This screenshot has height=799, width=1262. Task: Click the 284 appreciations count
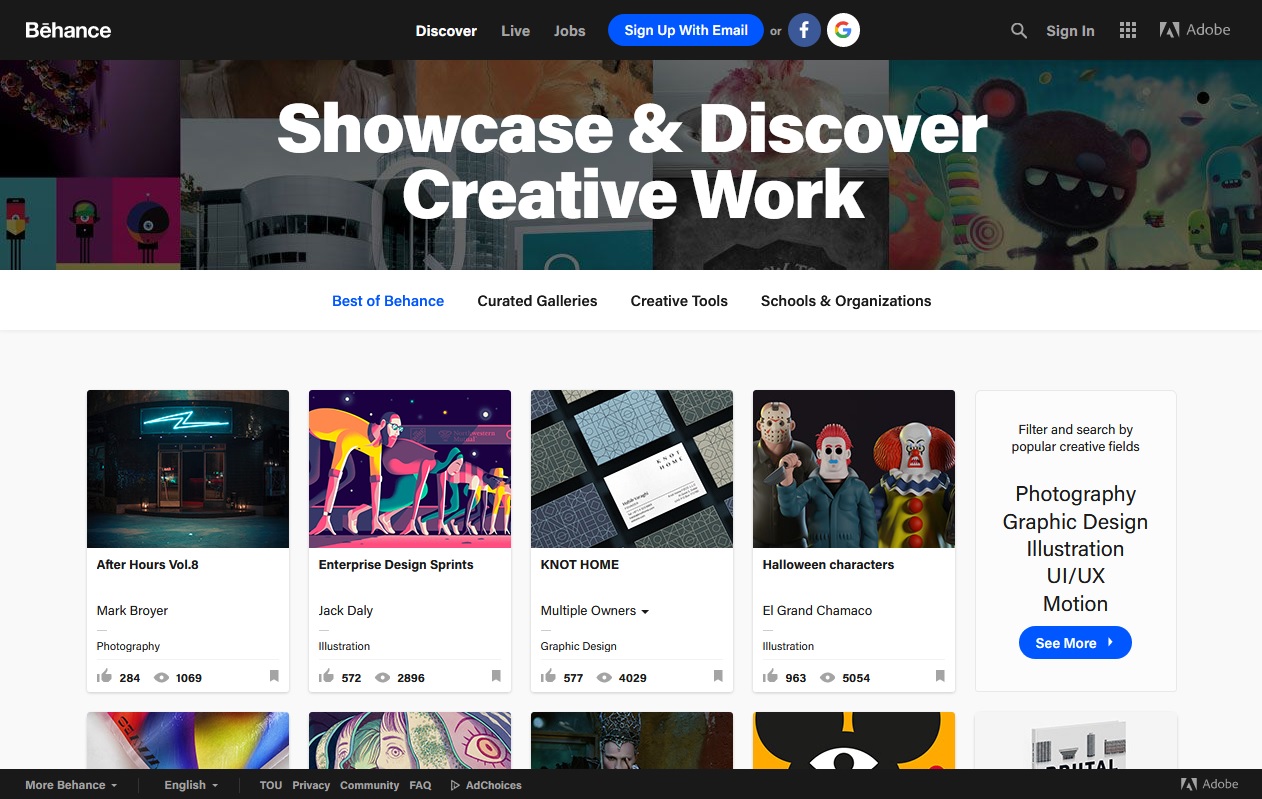click(x=130, y=678)
